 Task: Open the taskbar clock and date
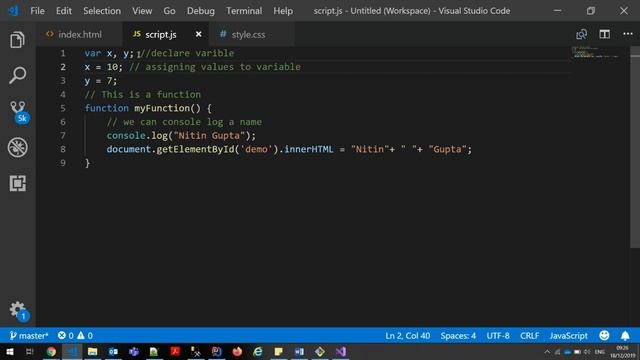pyautogui.click(x=622, y=352)
